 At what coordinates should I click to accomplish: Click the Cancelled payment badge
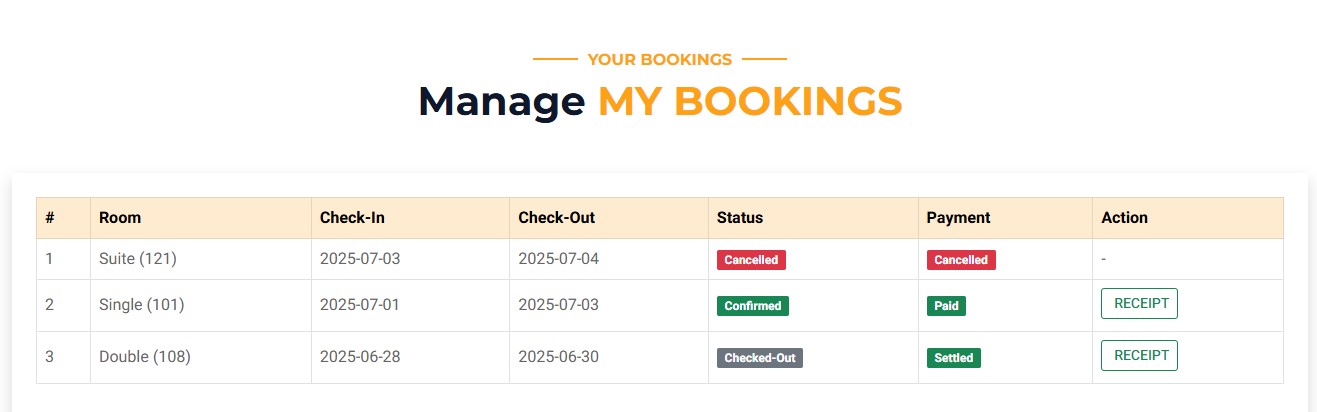(961, 260)
